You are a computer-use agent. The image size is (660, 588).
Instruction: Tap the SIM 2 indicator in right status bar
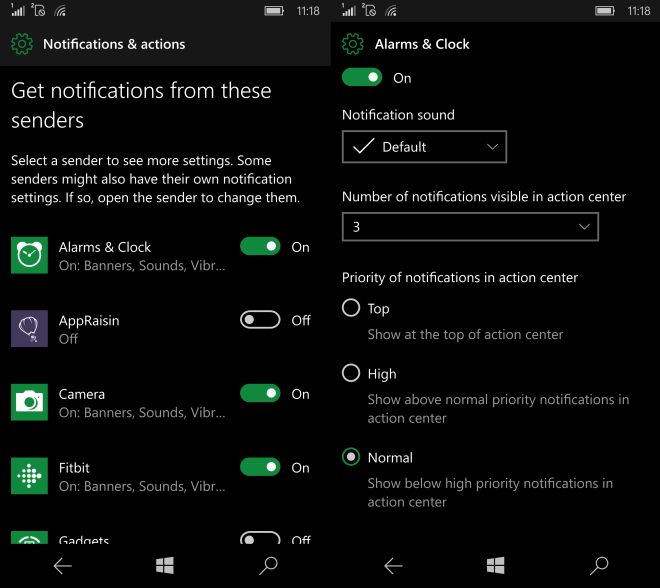pos(369,10)
